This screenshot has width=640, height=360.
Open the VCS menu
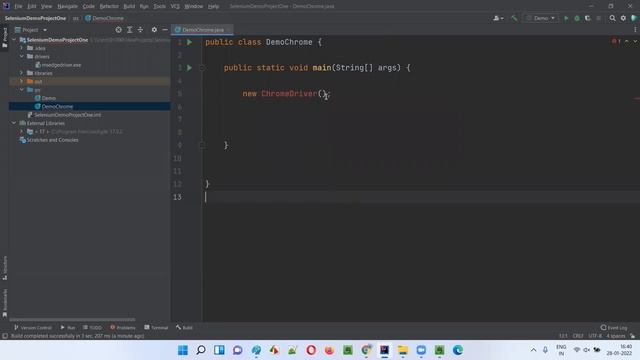(175, 6)
